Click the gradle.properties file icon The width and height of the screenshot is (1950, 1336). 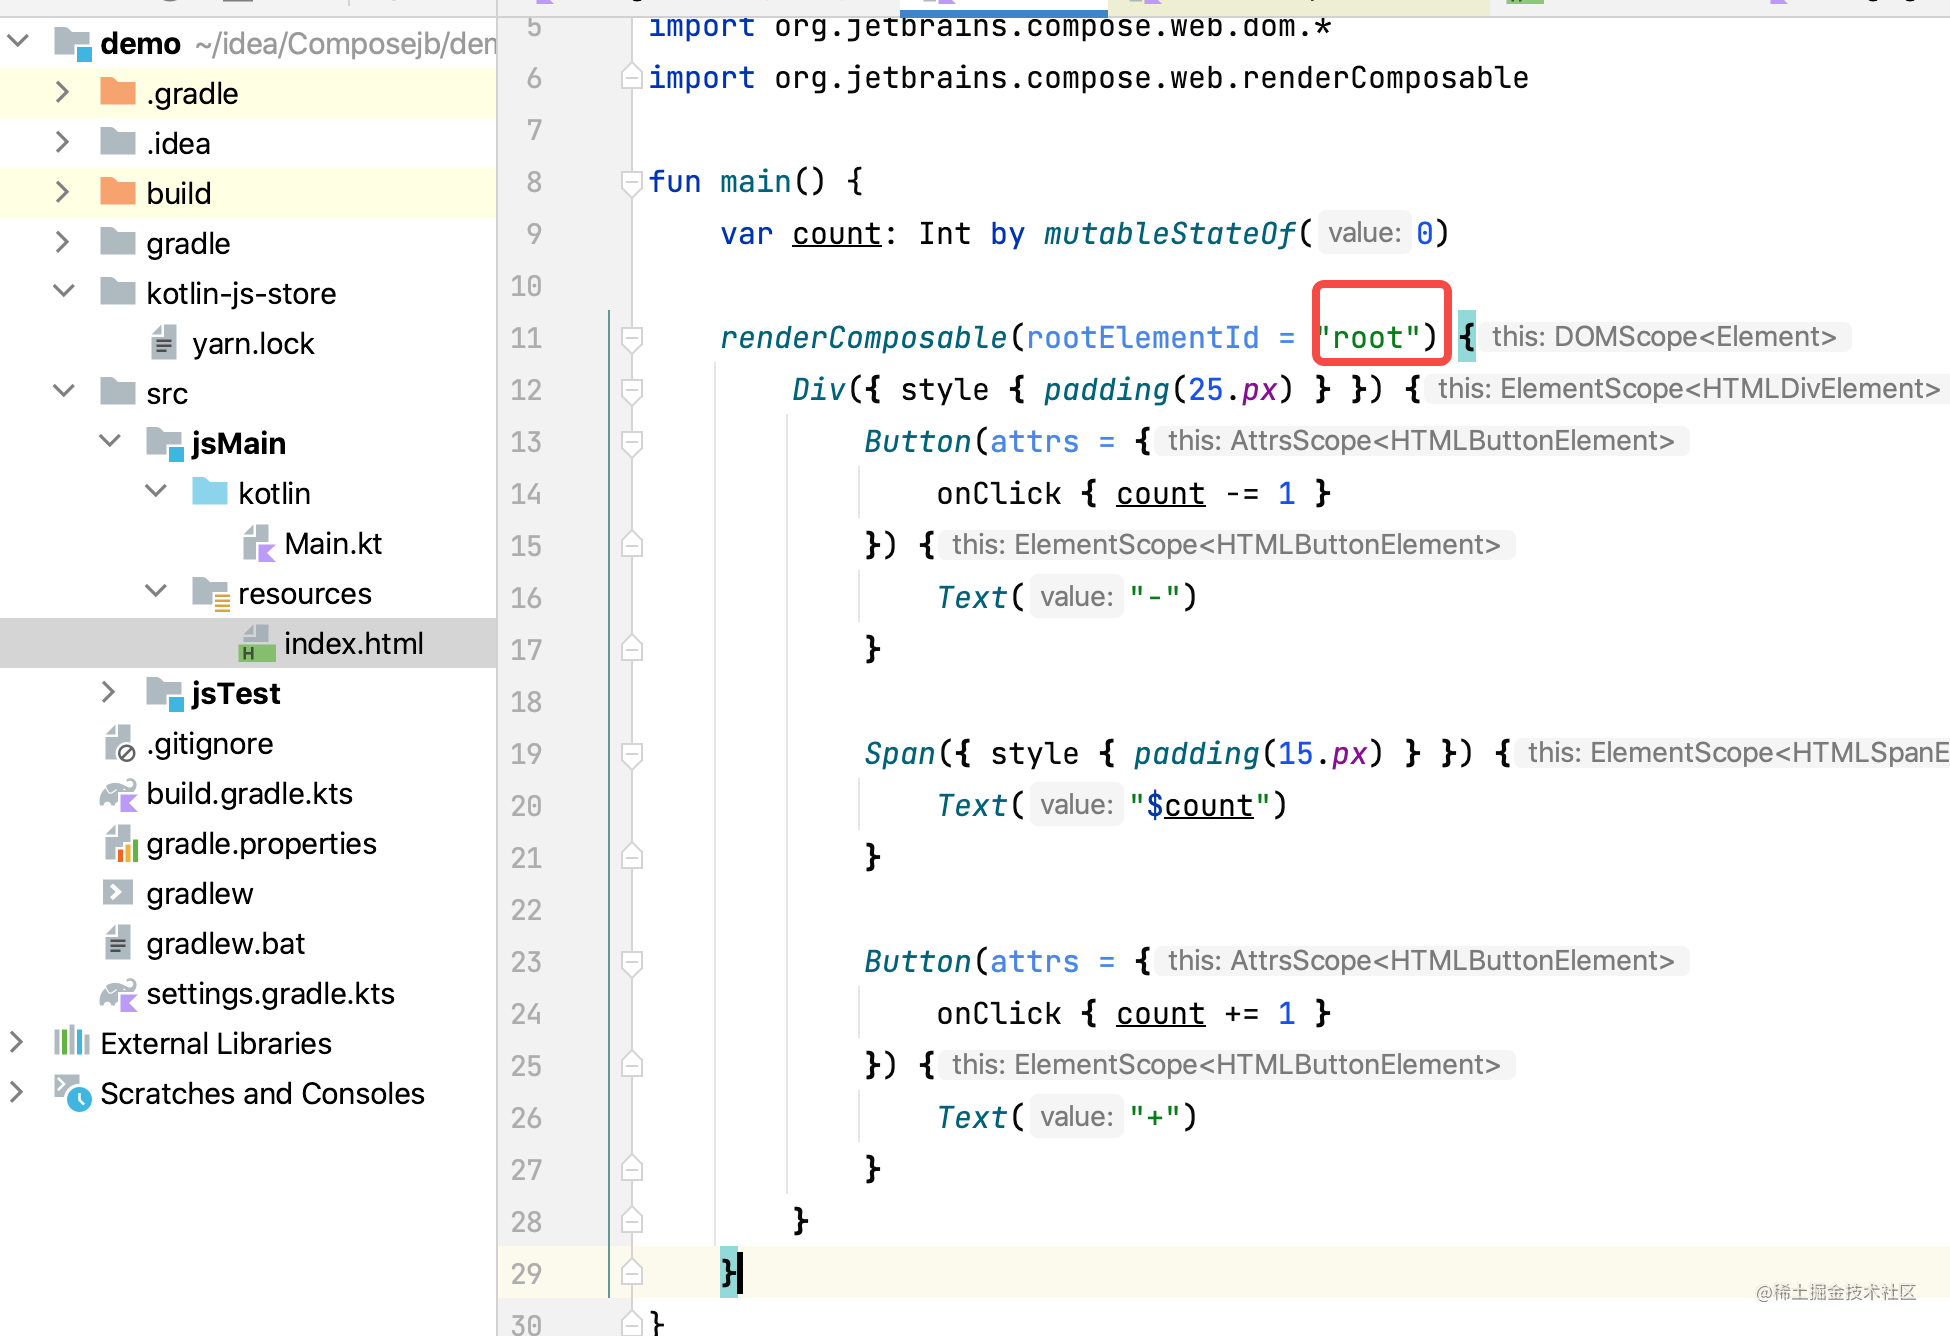point(120,844)
